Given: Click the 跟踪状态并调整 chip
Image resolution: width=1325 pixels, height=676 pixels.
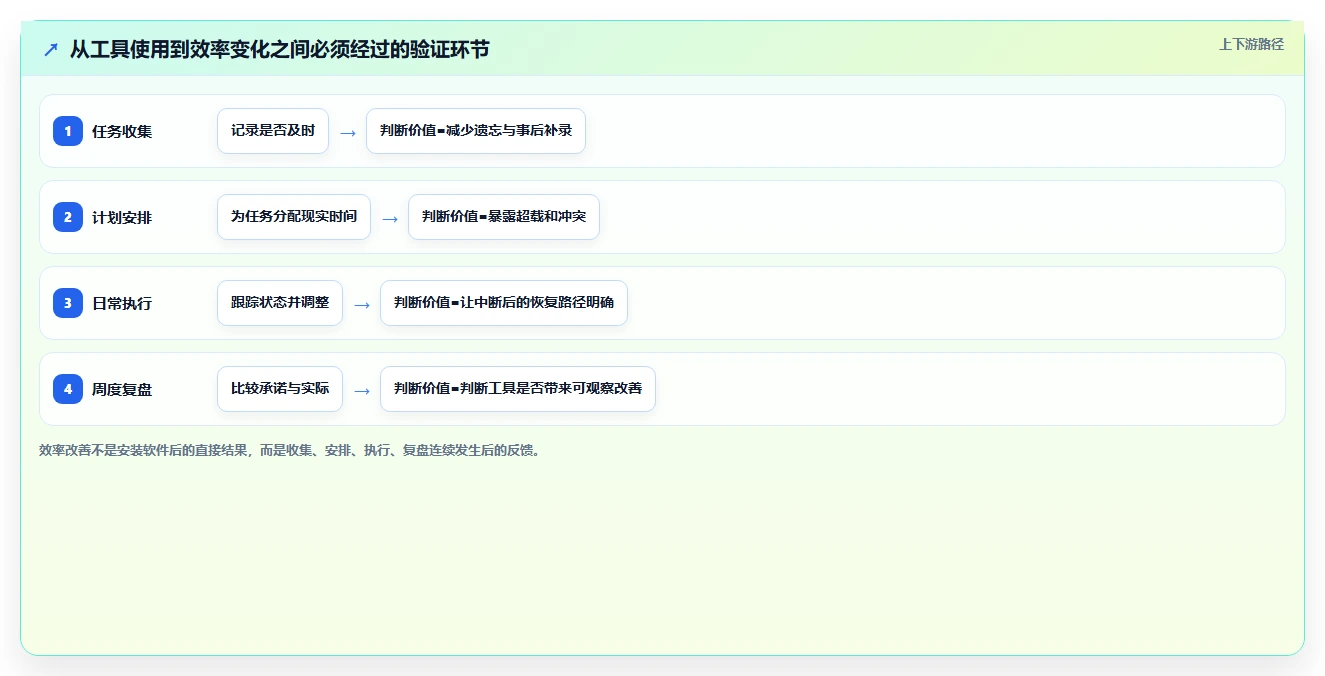Looking at the screenshot, I should [x=280, y=303].
